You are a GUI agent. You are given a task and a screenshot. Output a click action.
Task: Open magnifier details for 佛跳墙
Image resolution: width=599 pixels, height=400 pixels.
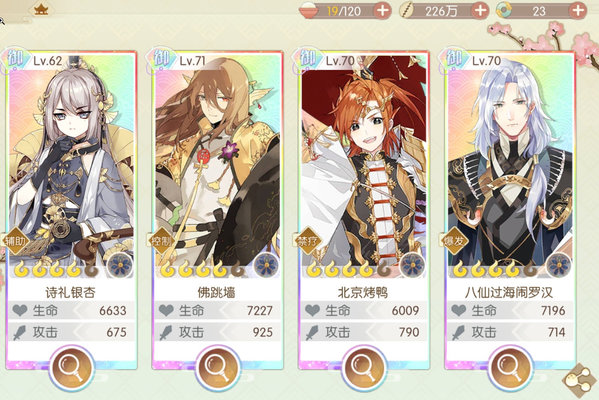coord(218,368)
